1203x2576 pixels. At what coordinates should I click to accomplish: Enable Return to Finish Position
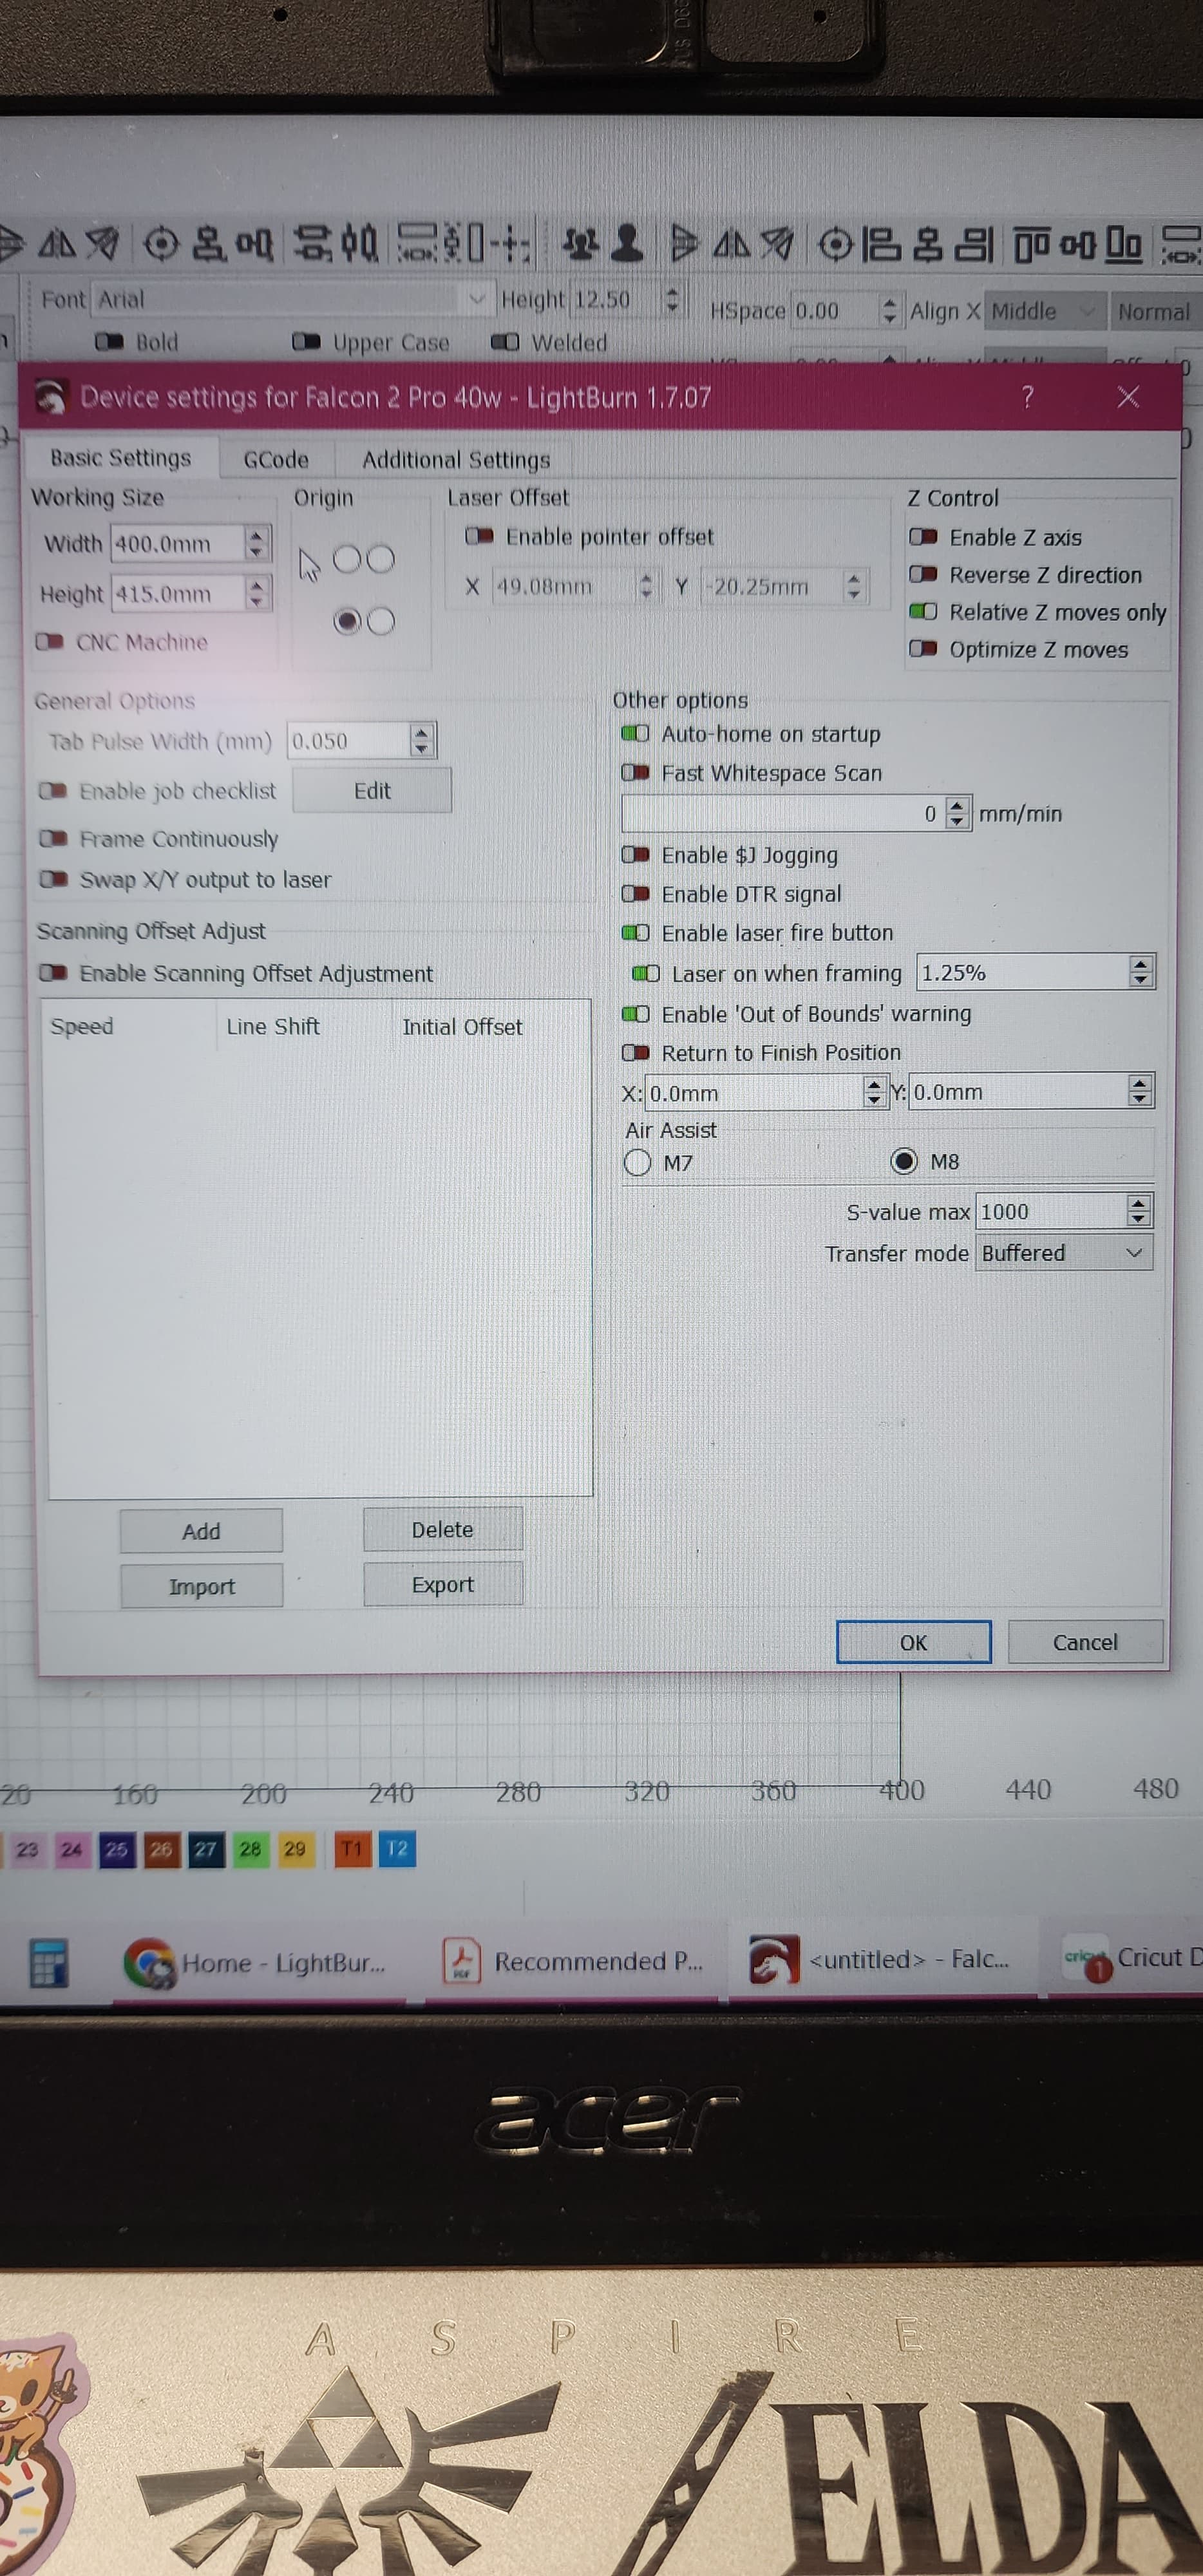click(x=635, y=1053)
